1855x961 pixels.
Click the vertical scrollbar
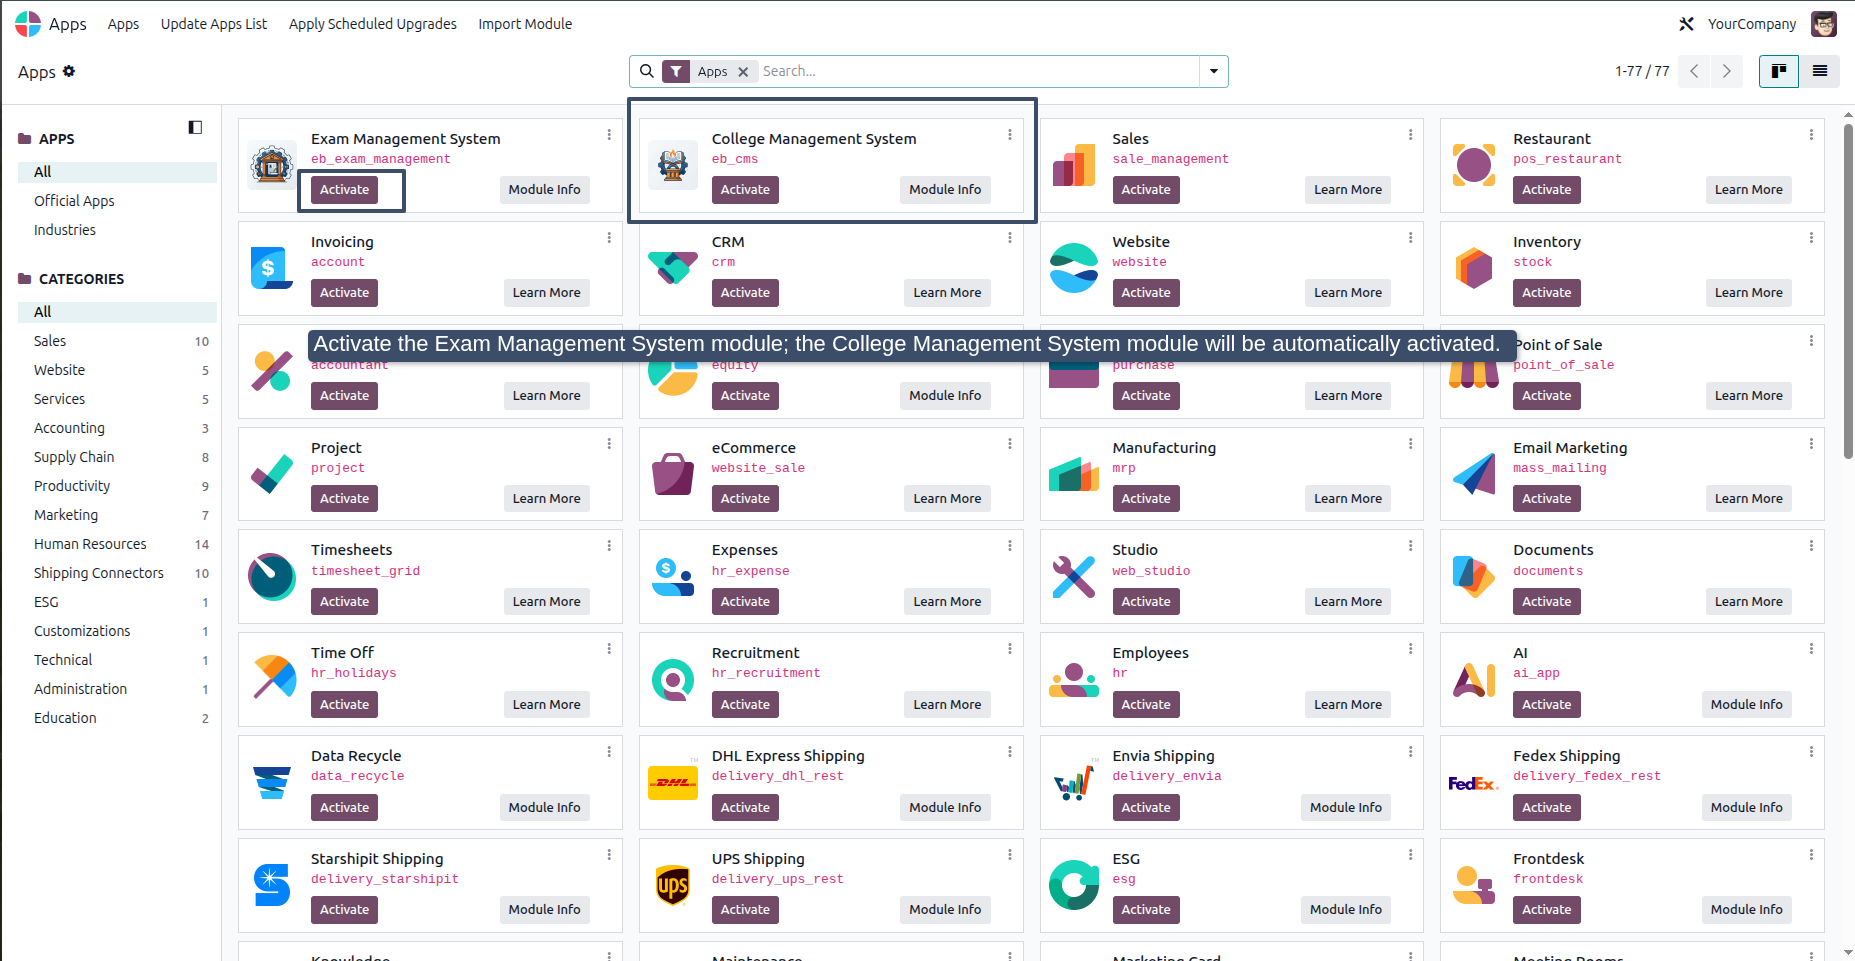click(x=1848, y=290)
